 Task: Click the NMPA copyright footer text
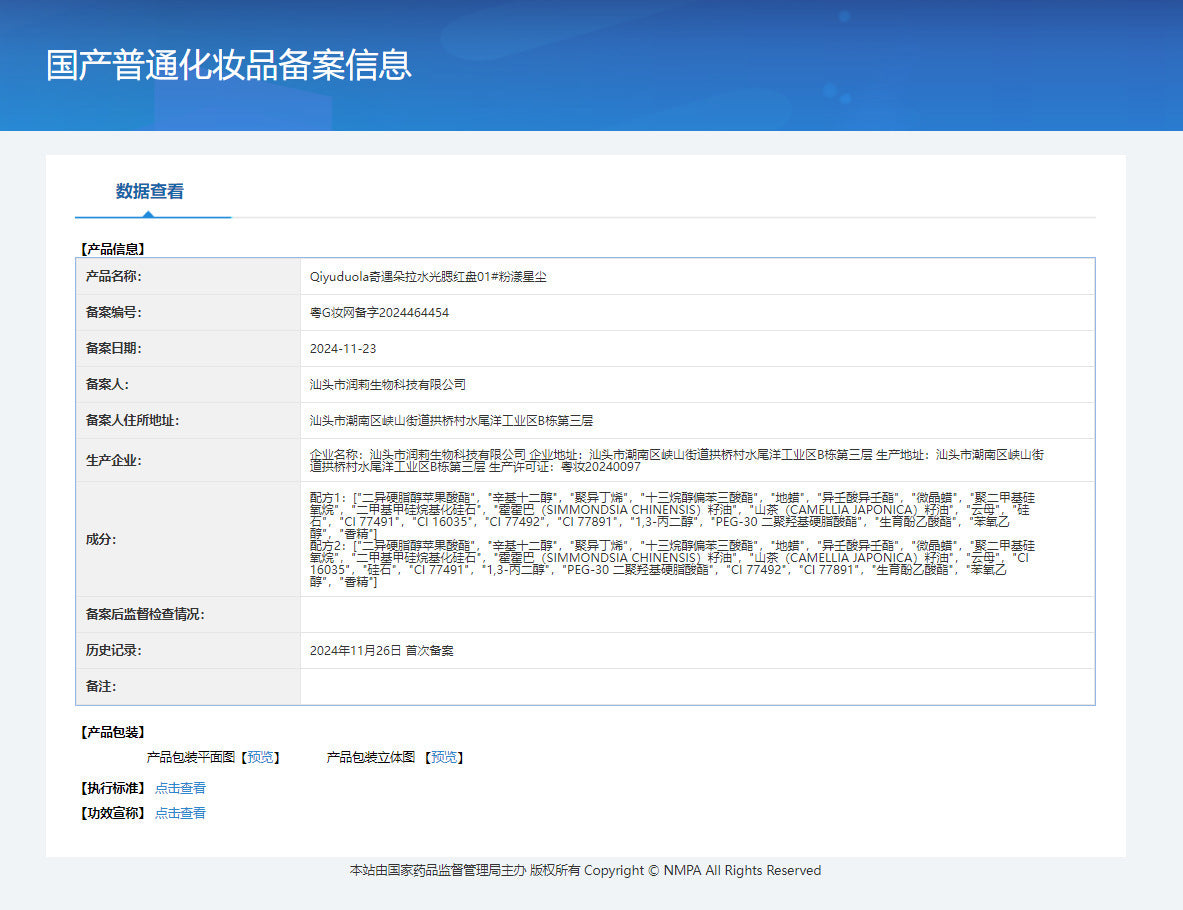point(585,871)
